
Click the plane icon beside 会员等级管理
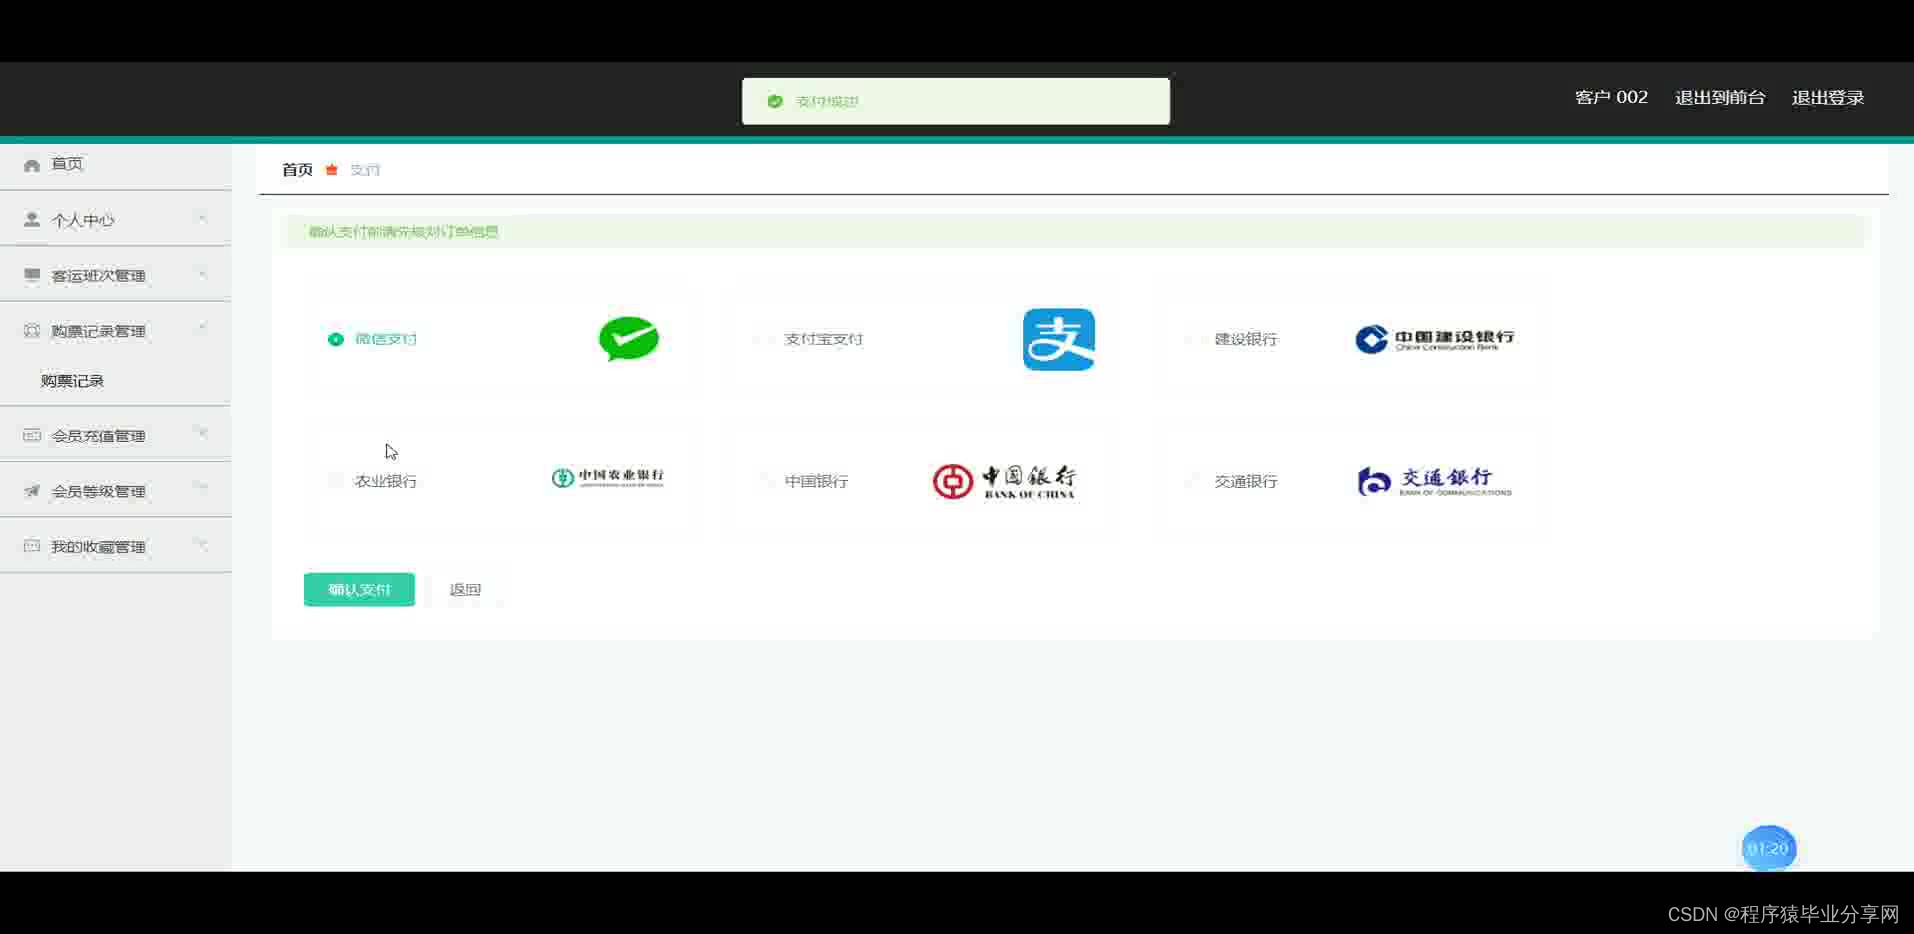(32, 491)
